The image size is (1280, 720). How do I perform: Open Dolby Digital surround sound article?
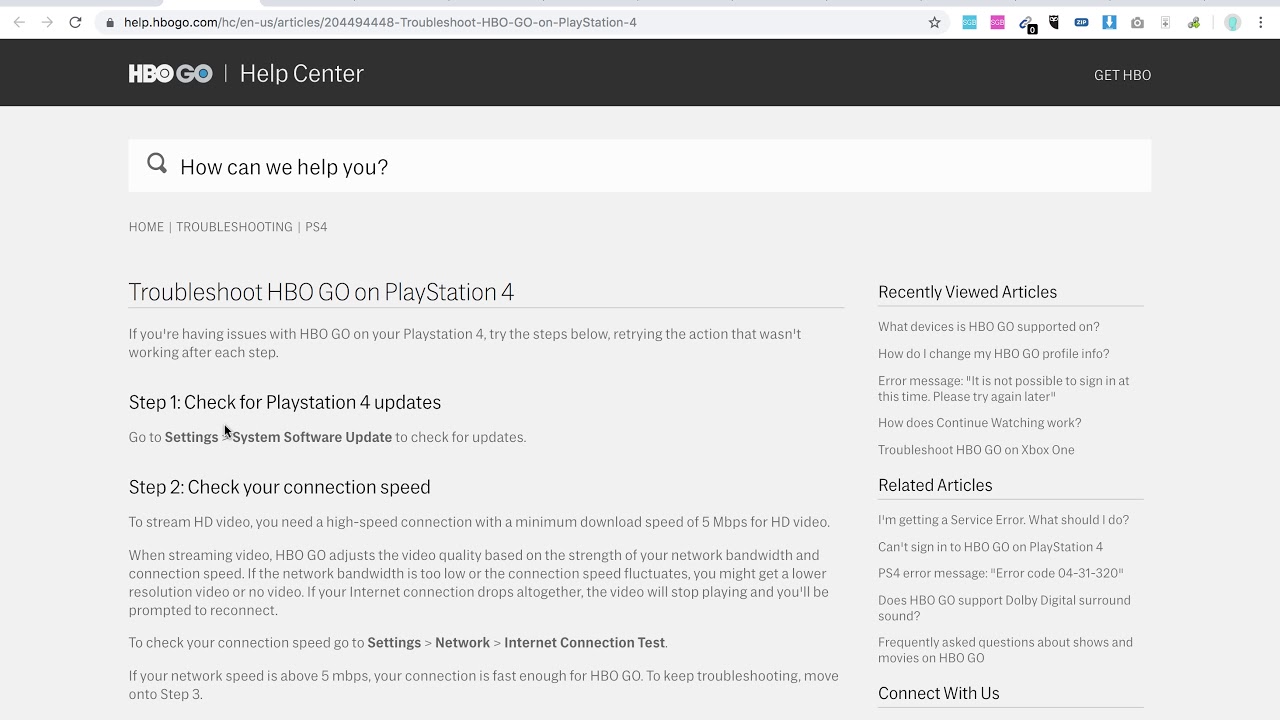click(1004, 608)
